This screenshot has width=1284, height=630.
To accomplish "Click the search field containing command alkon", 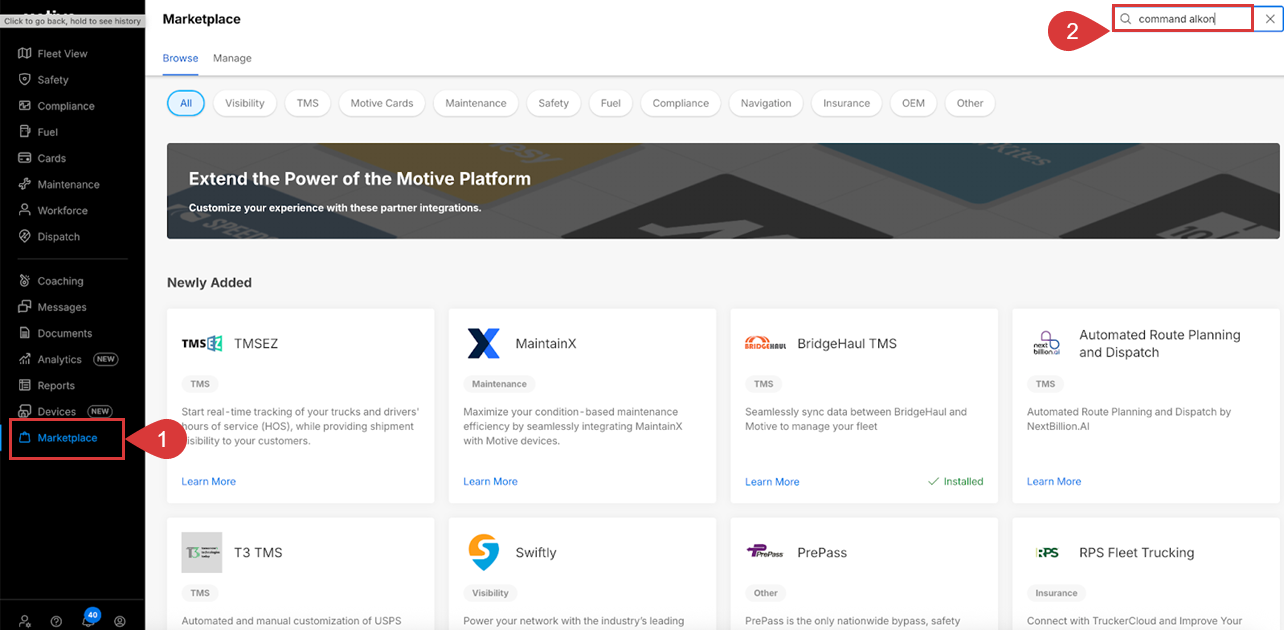I will pos(1183,19).
